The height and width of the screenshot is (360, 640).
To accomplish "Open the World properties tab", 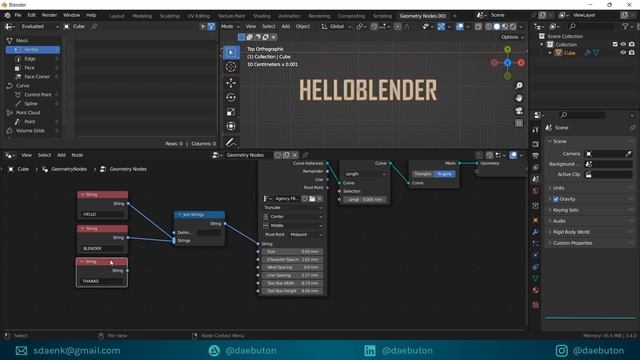I will click(536, 191).
